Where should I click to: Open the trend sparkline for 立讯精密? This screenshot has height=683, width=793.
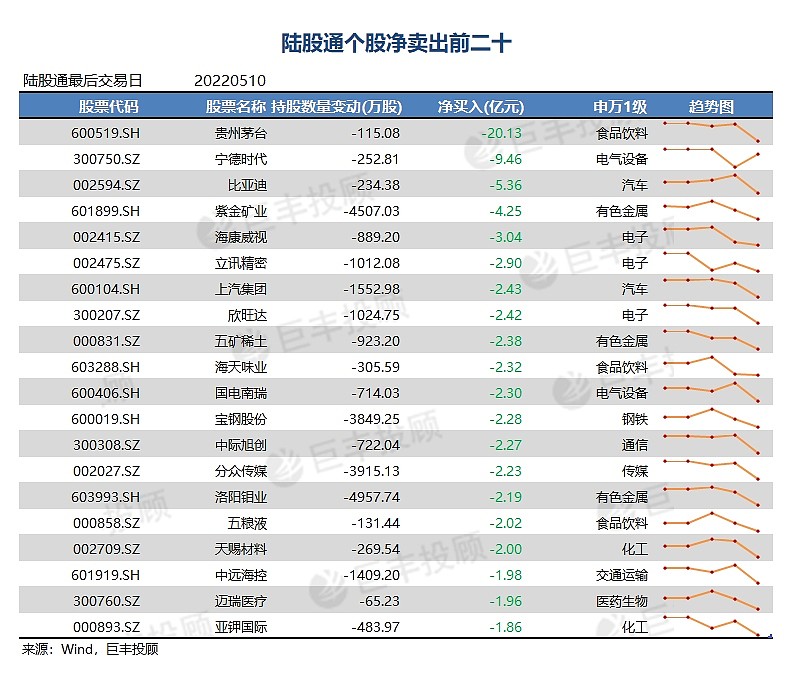(x=711, y=262)
